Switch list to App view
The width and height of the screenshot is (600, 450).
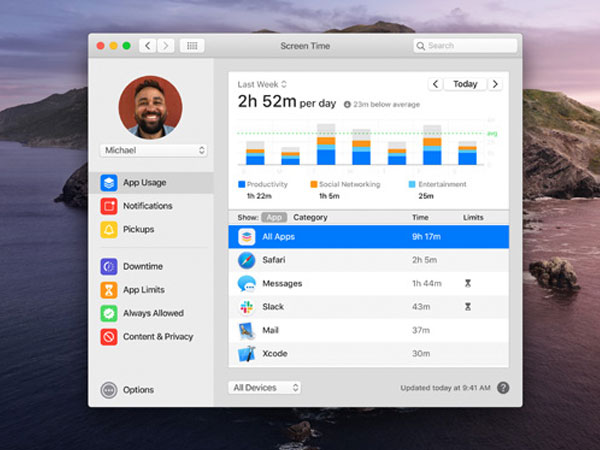[x=274, y=217]
